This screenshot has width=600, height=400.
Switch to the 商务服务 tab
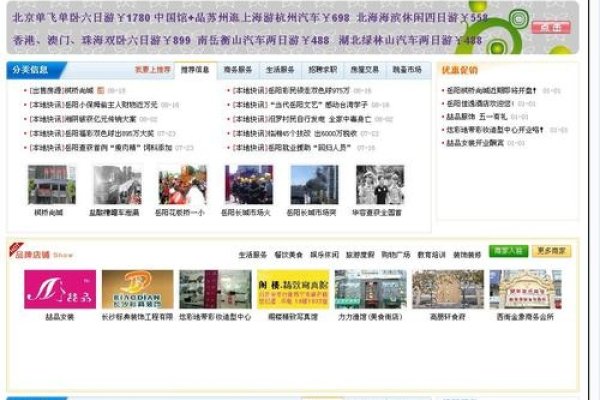237,71
